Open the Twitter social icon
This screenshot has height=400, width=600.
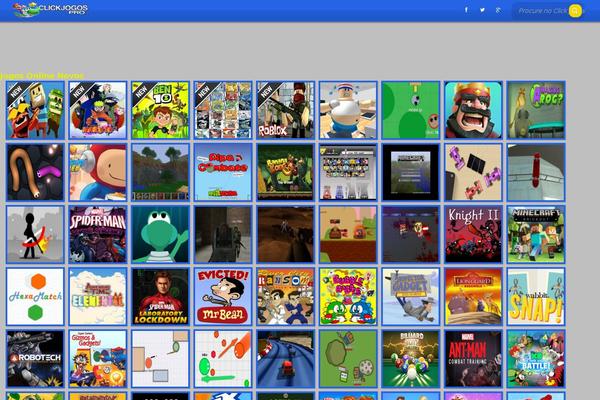click(x=482, y=10)
